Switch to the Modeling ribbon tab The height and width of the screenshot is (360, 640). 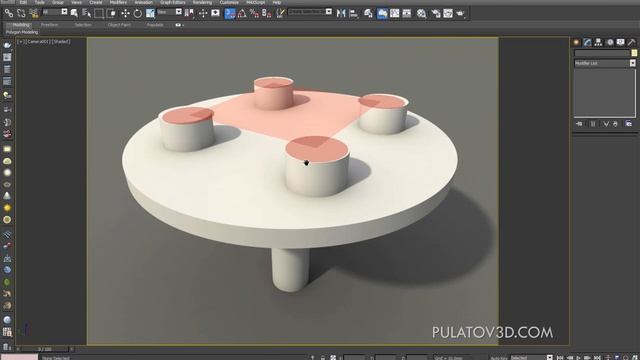pos(21,25)
